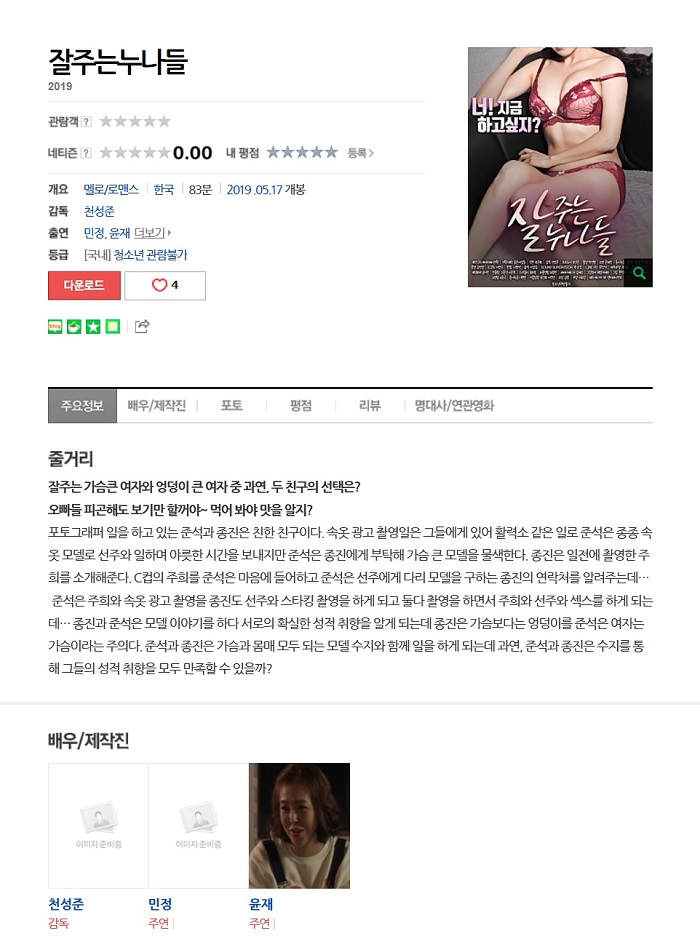Select the 리뷰 tab
Screen dimensions: 700x952
(x=370, y=406)
